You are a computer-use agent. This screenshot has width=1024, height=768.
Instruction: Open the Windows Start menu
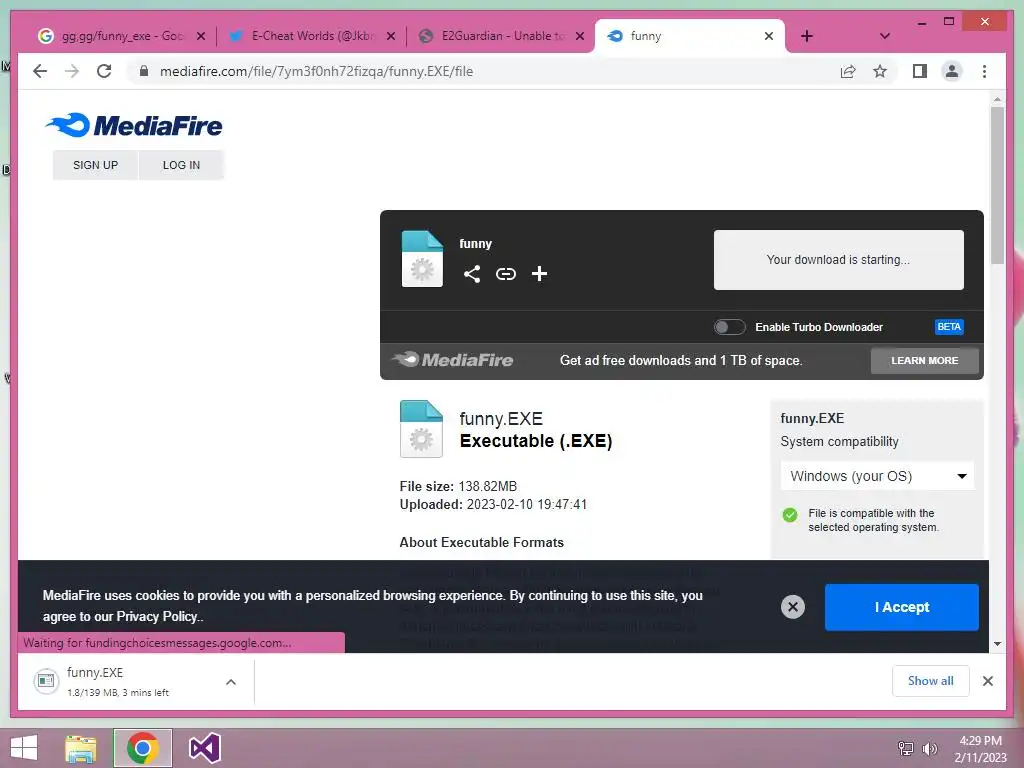coord(24,748)
